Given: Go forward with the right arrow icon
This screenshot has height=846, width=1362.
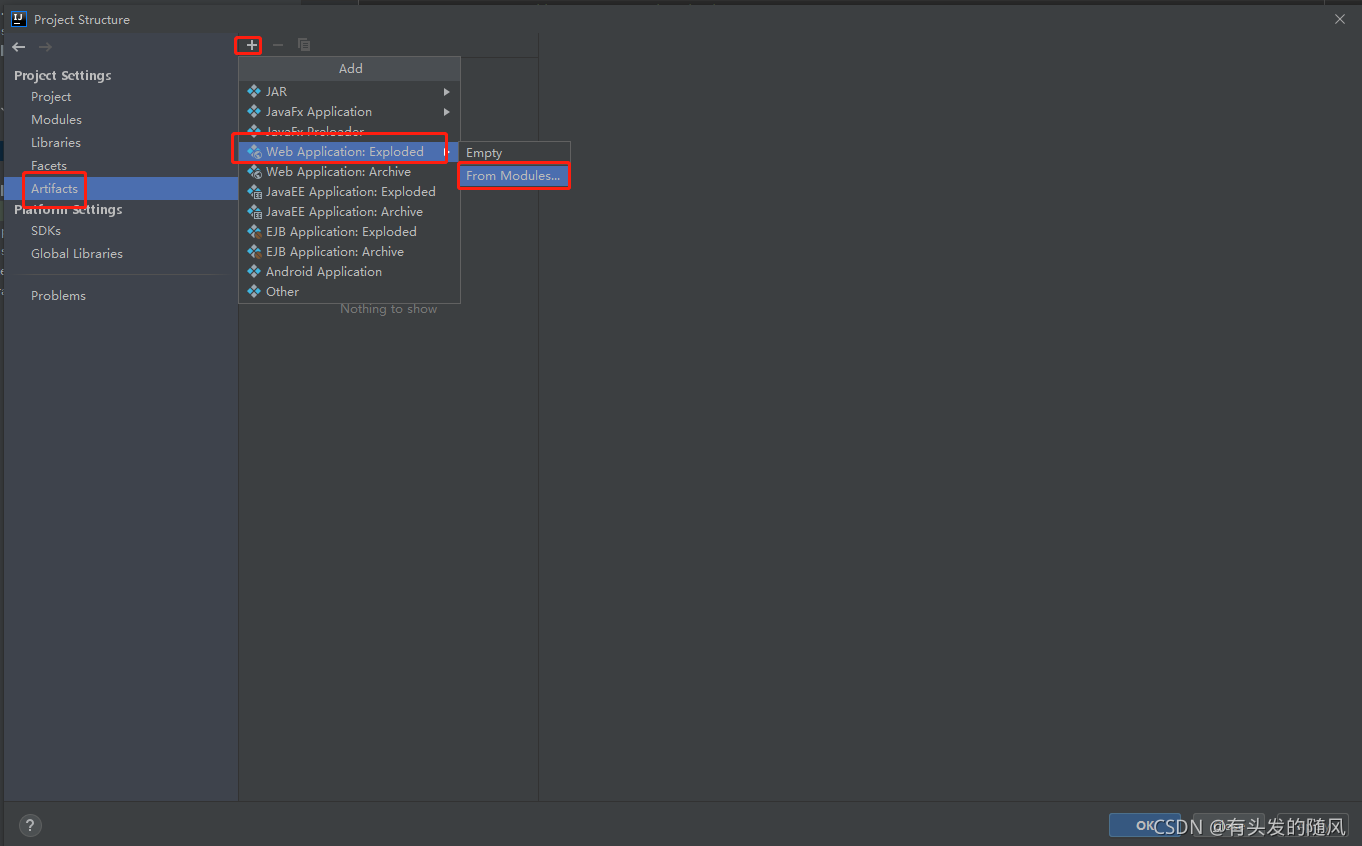Looking at the screenshot, I should click(x=45, y=47).
